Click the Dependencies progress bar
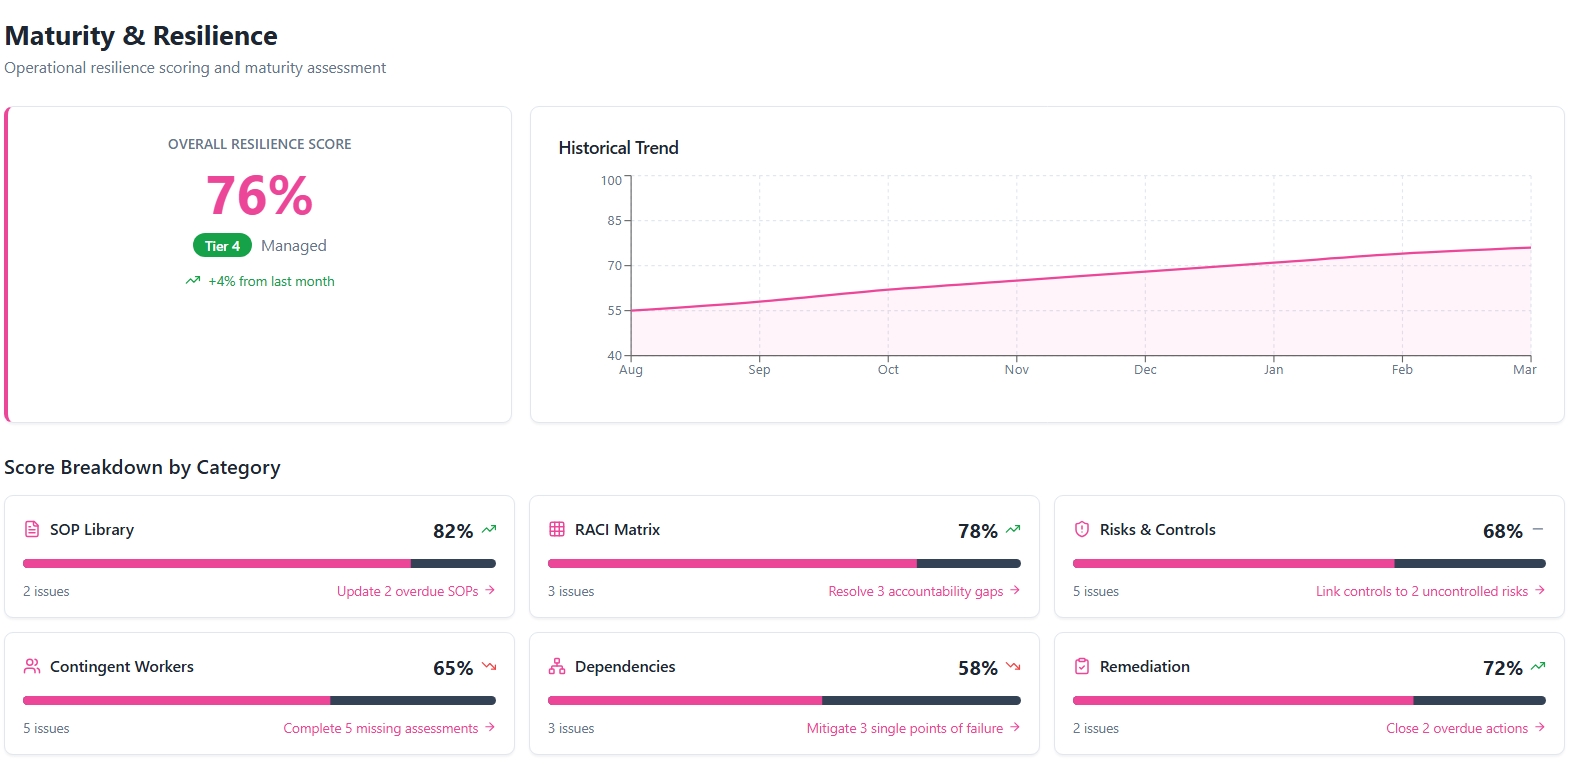 pyautogui.click(x=784, y=700)
